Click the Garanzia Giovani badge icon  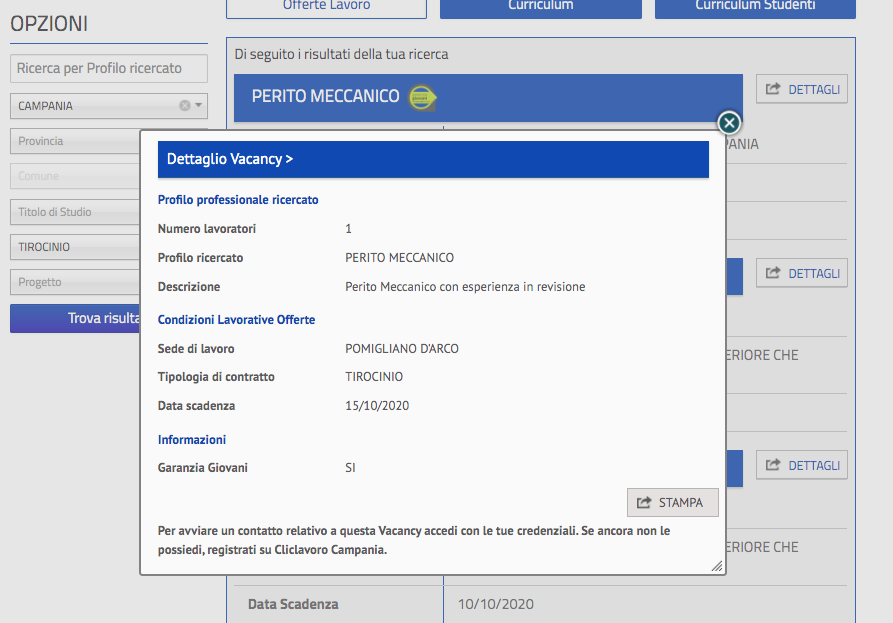coord(422,97)
